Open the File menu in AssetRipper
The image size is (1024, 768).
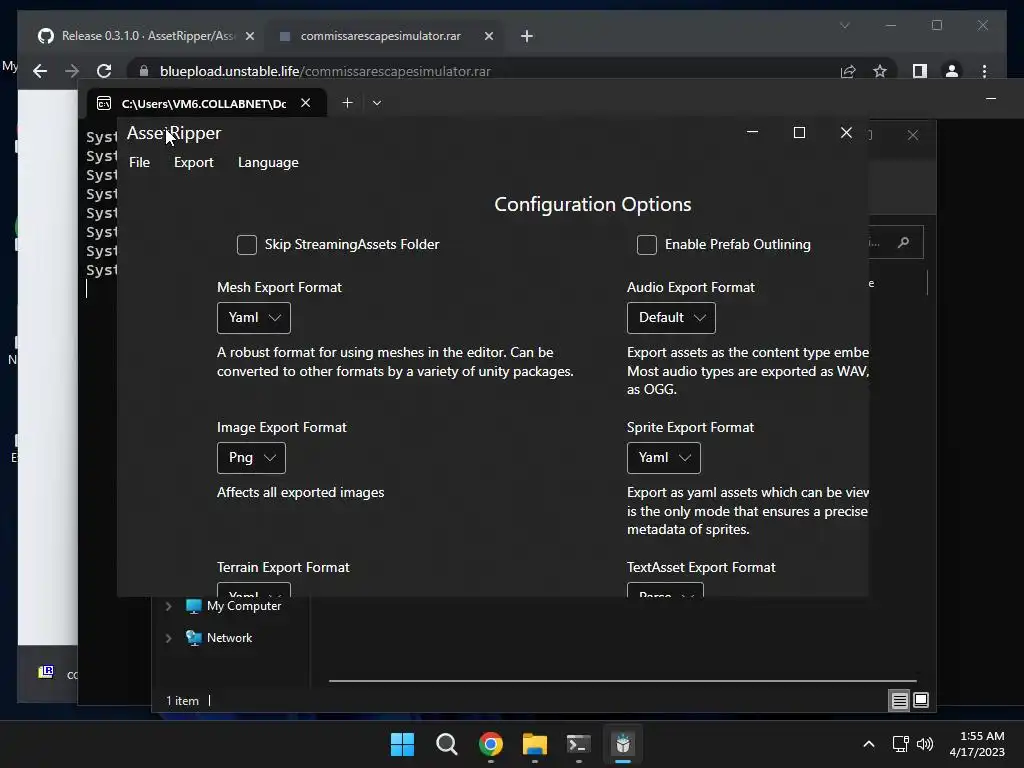139,163
